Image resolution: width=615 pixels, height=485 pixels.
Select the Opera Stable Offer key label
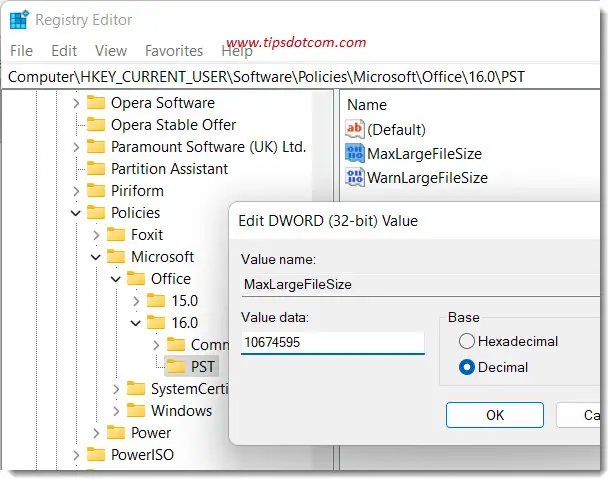click(x=173, y=125)
